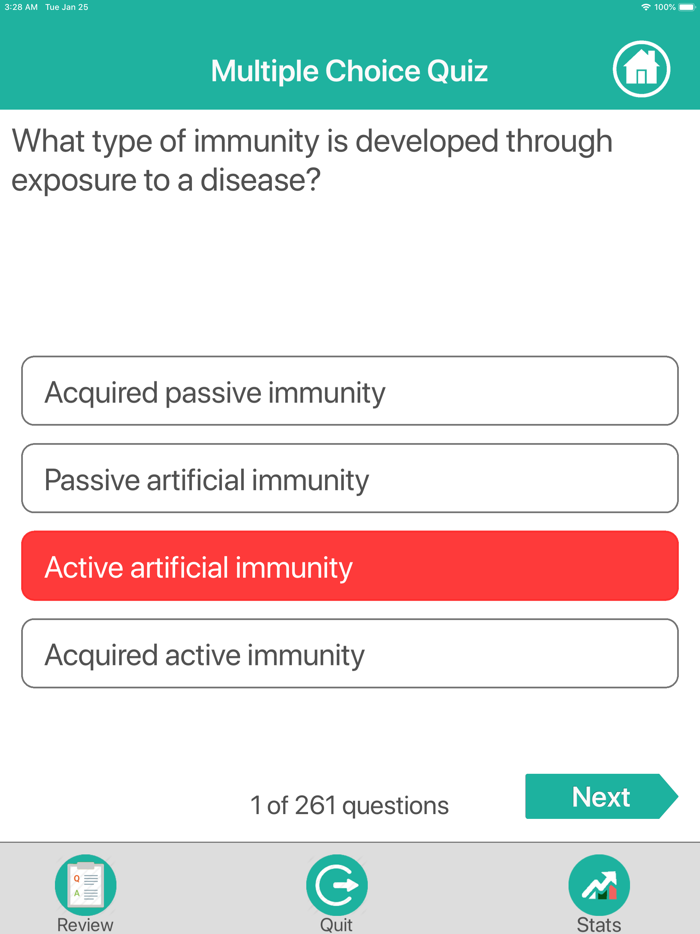The image size is (700, 934).
Task: Advance to the next question with Next
Action: point(600,796)
